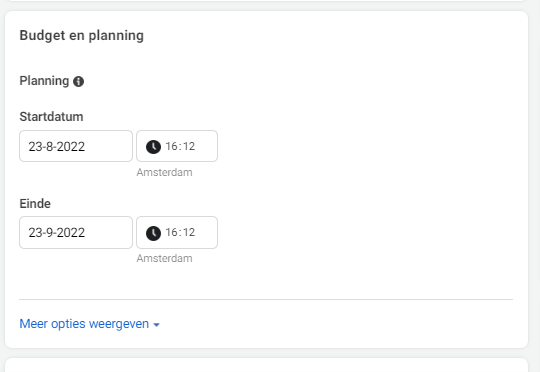
Task: Open the Startdatum date field 23-8-2022
Action: point(76,146)
